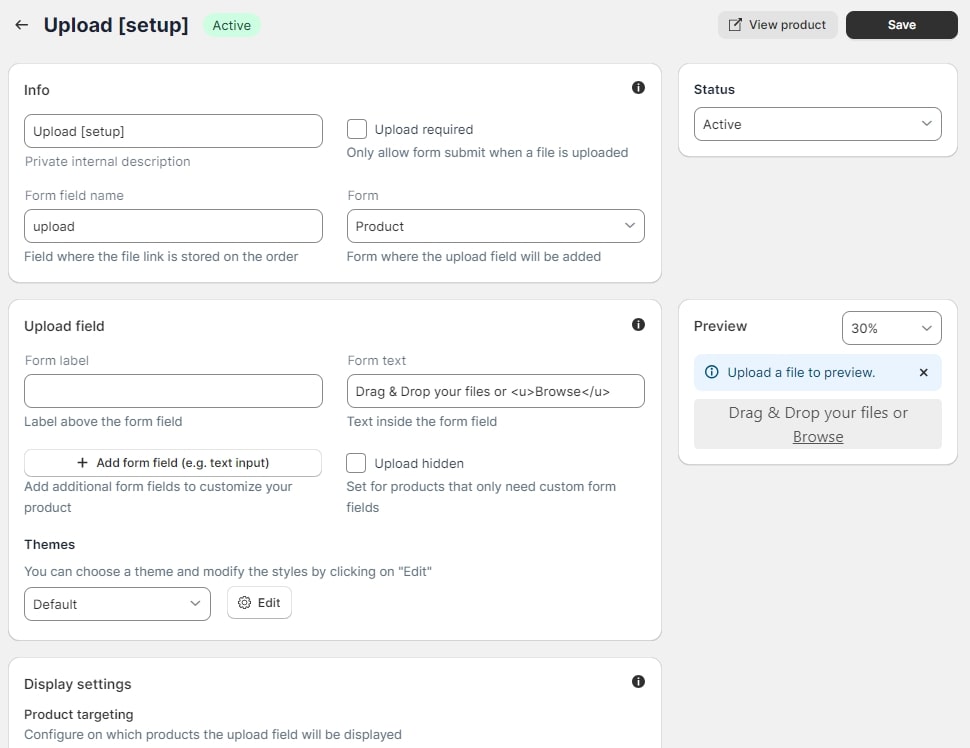Click the info icon in the preview banner

712,372
